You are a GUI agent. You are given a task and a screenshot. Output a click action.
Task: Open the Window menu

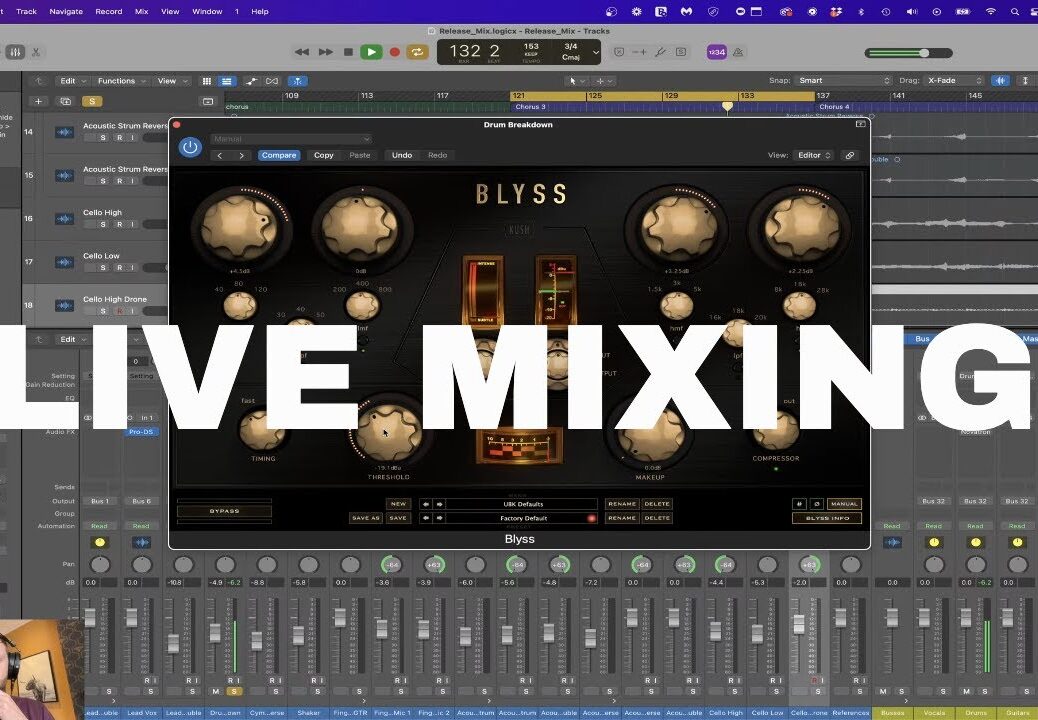207,11
